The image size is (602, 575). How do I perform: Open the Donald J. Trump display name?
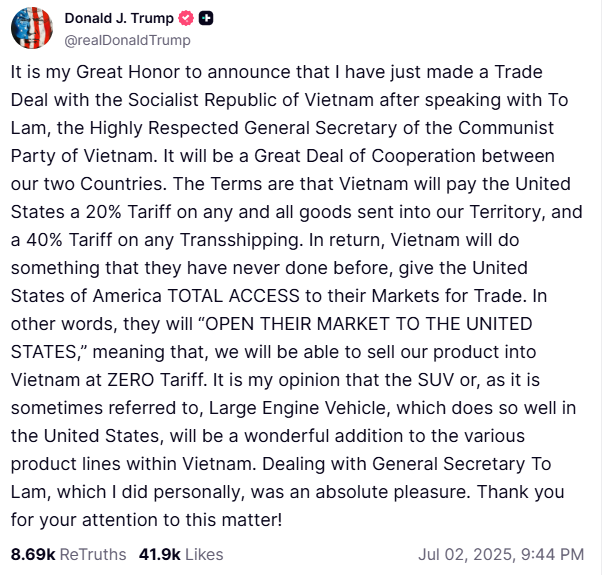click(119, 18)
